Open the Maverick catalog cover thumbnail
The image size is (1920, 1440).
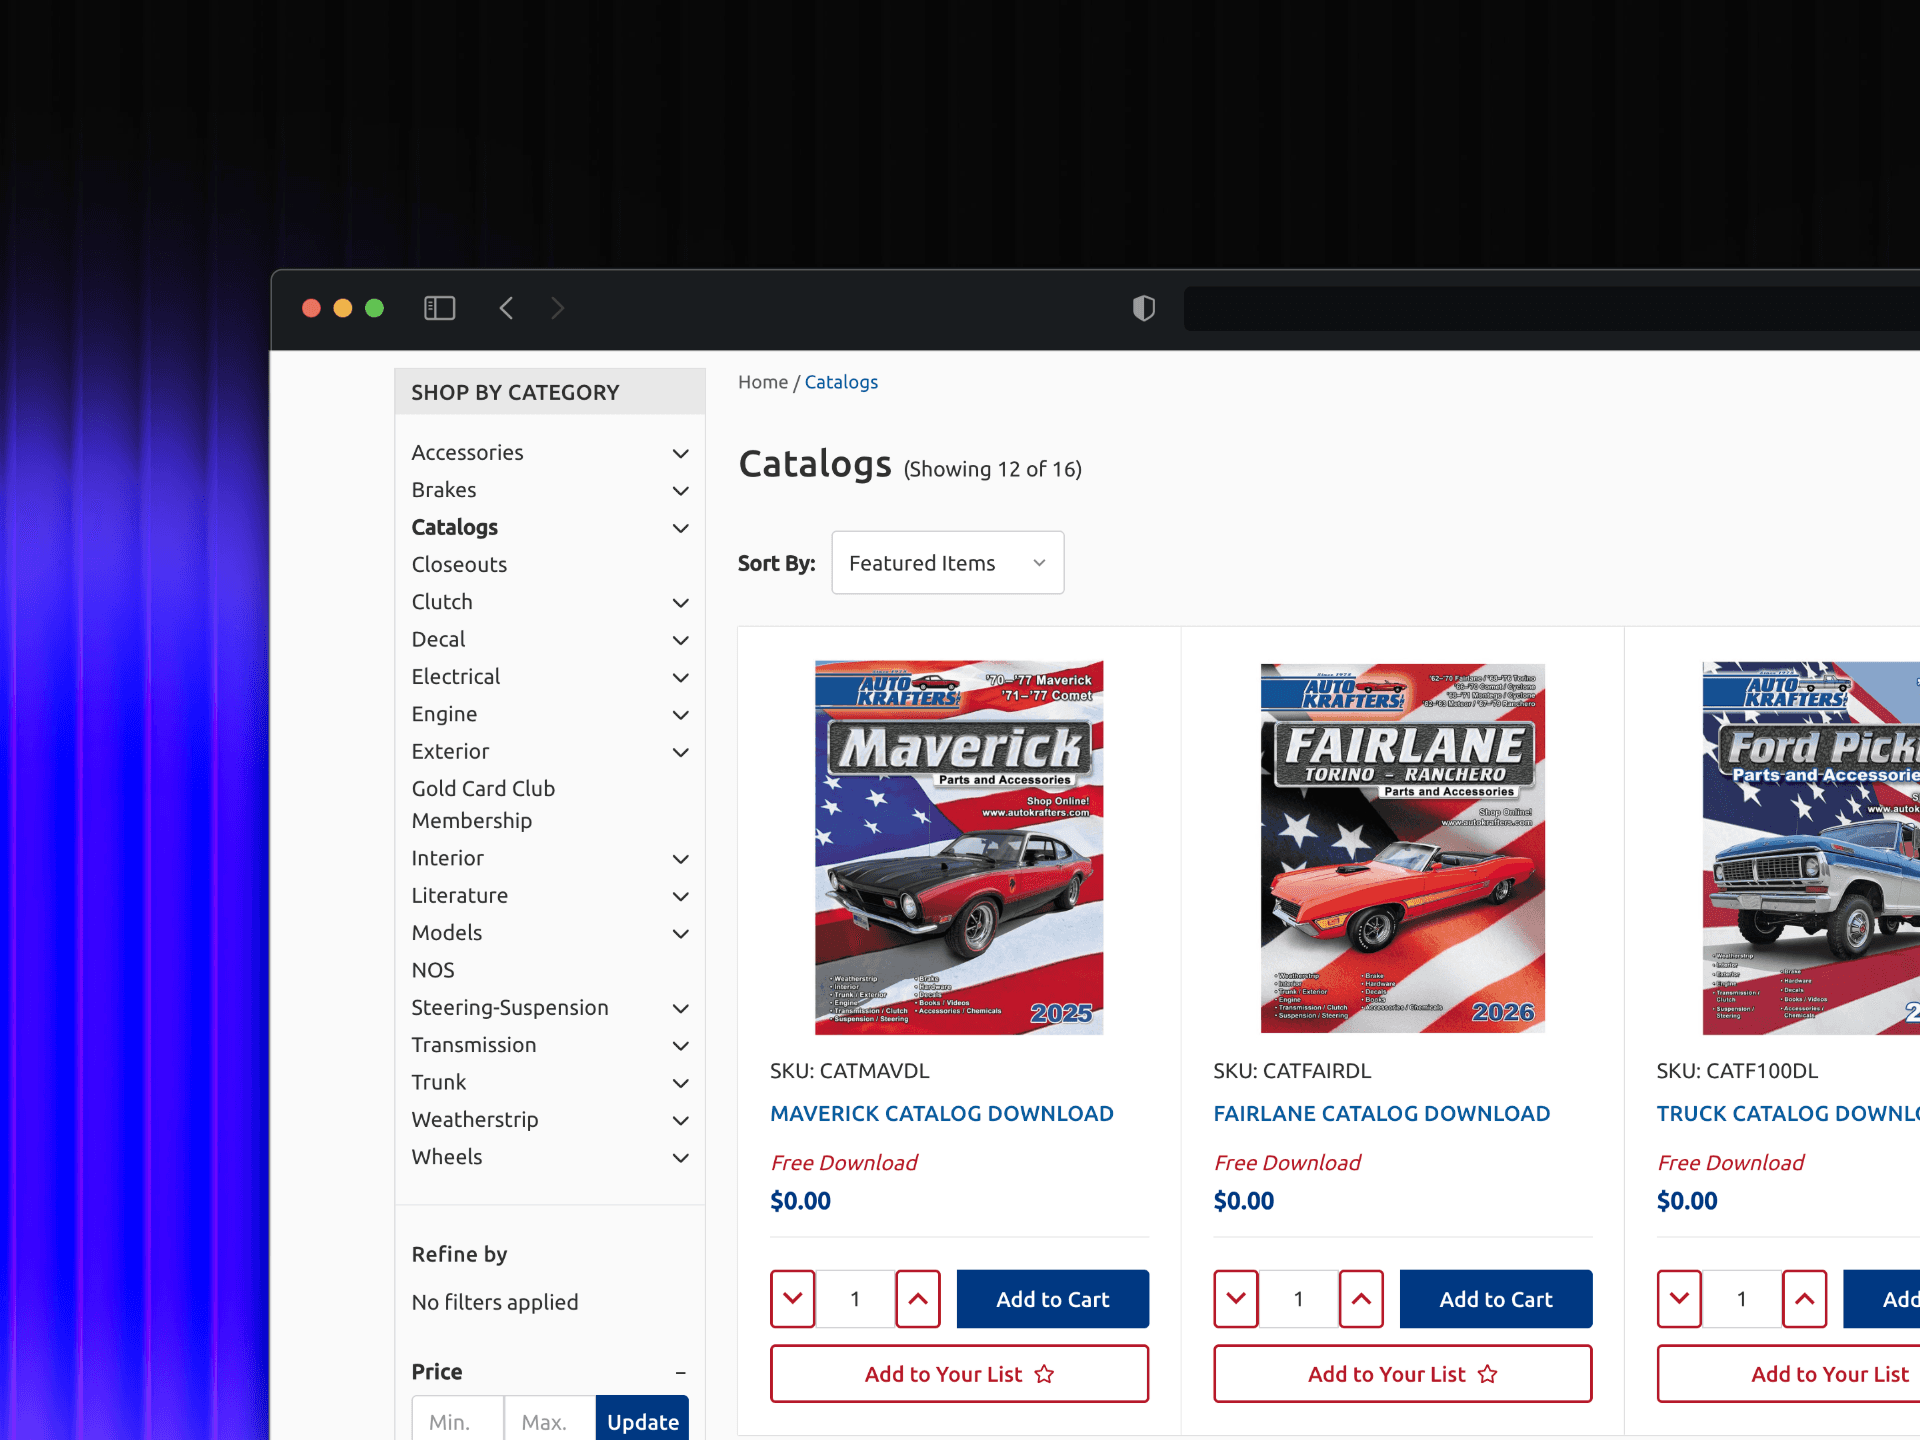(958, 847)
